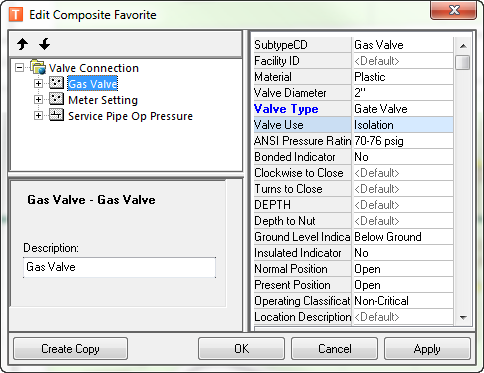The image size is (484, 373).
Task: Click the Meter Setting point feature icon
Action: [56, 99]
